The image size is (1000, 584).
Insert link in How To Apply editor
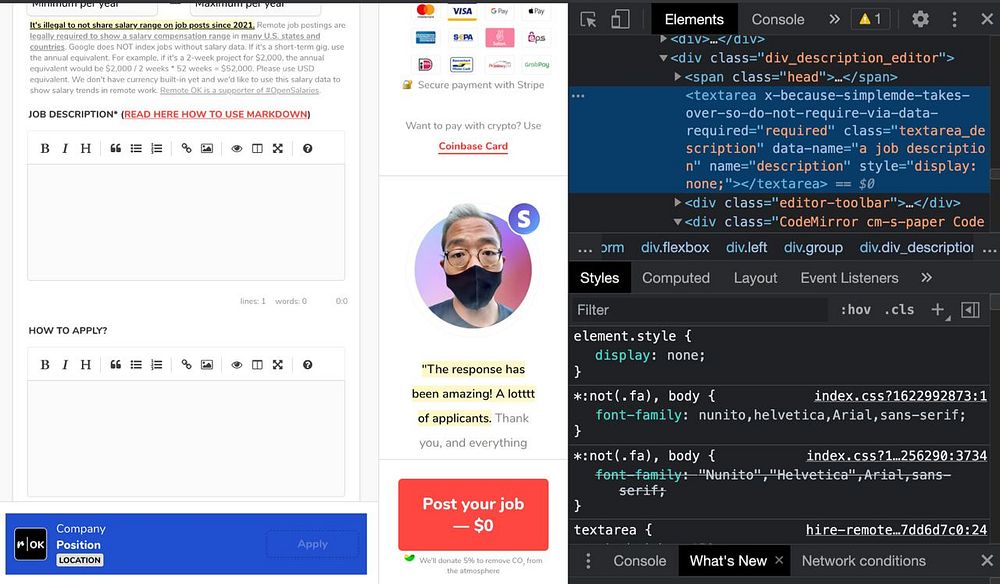click(x=186, y=365)
